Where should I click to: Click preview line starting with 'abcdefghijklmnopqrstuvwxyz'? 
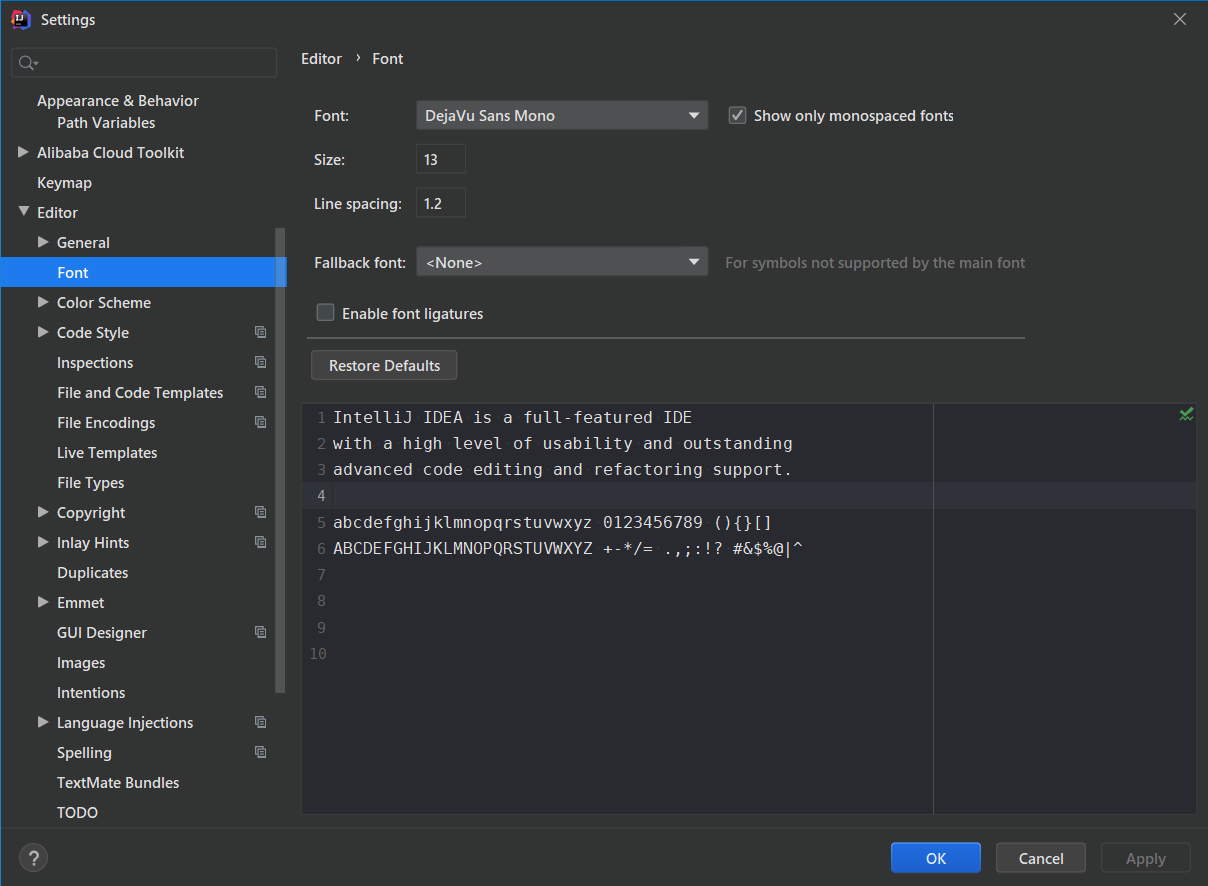[x=552, y=522]
